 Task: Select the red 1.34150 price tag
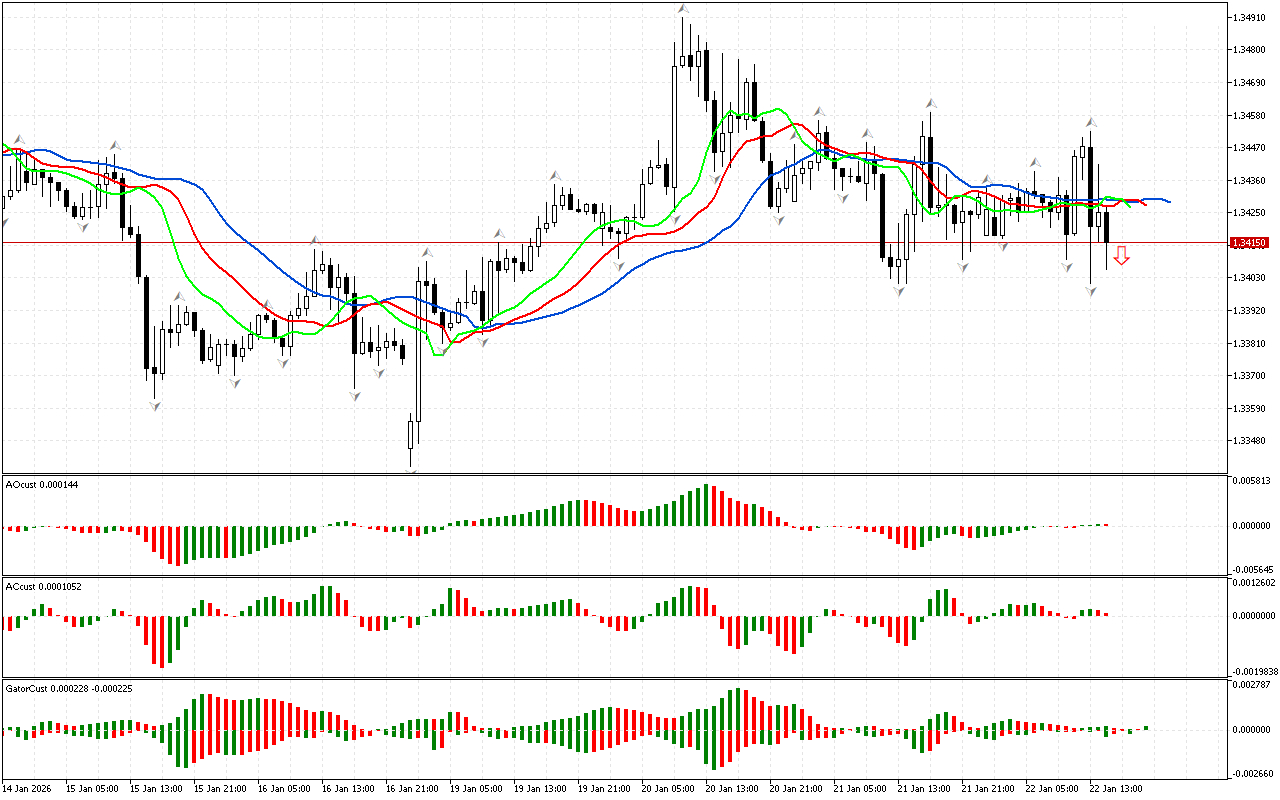[x=1250, y=243]
